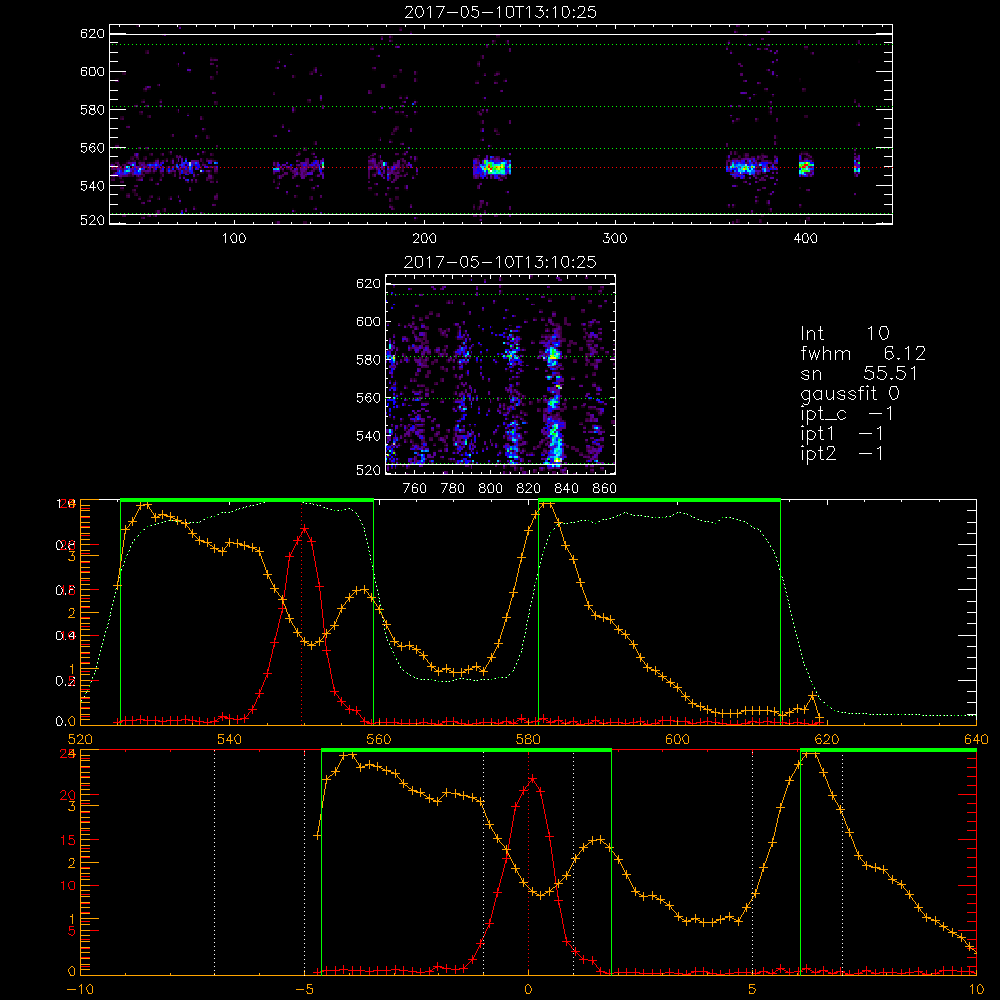Click x-axis label 5 of bottom plot

point(752,990)
